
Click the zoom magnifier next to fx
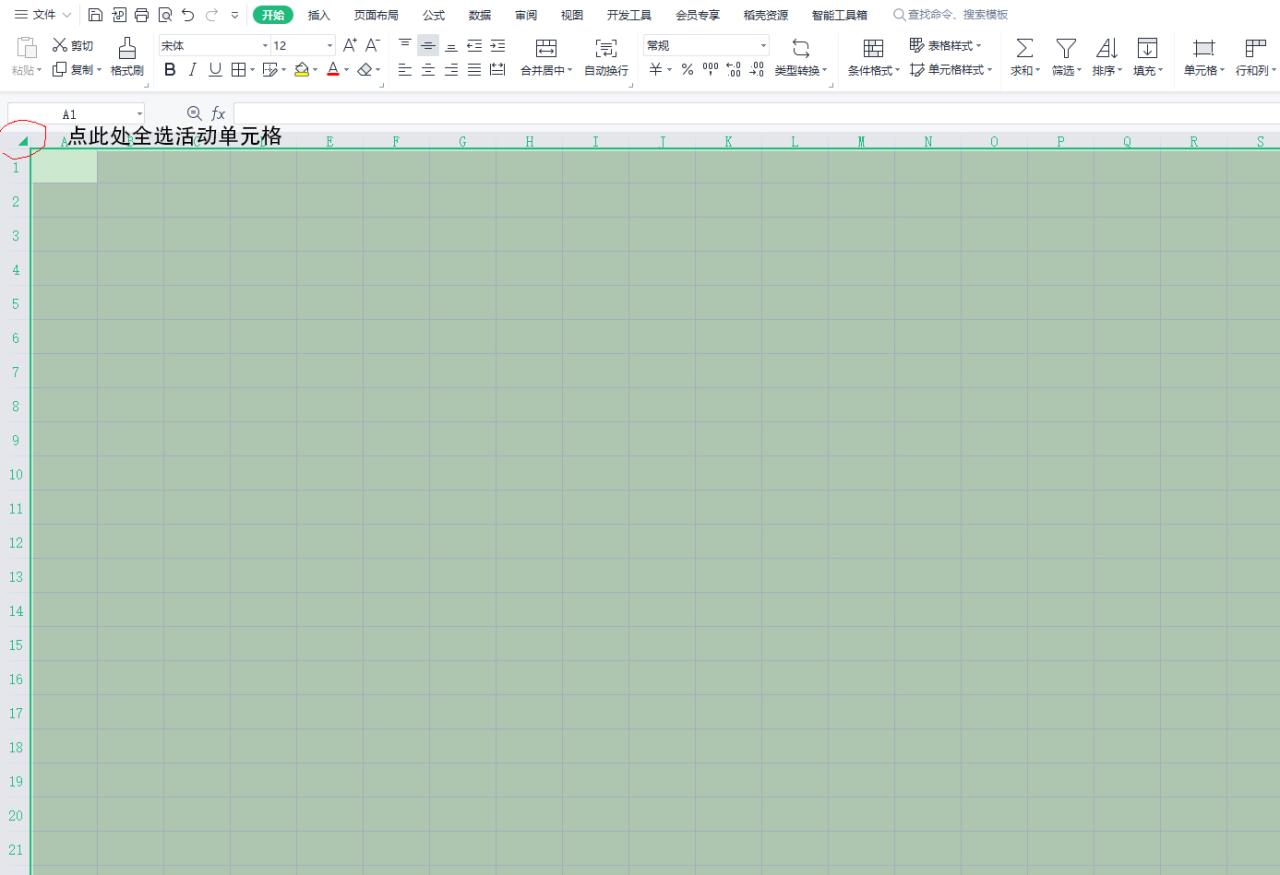(x=194, y=114)
